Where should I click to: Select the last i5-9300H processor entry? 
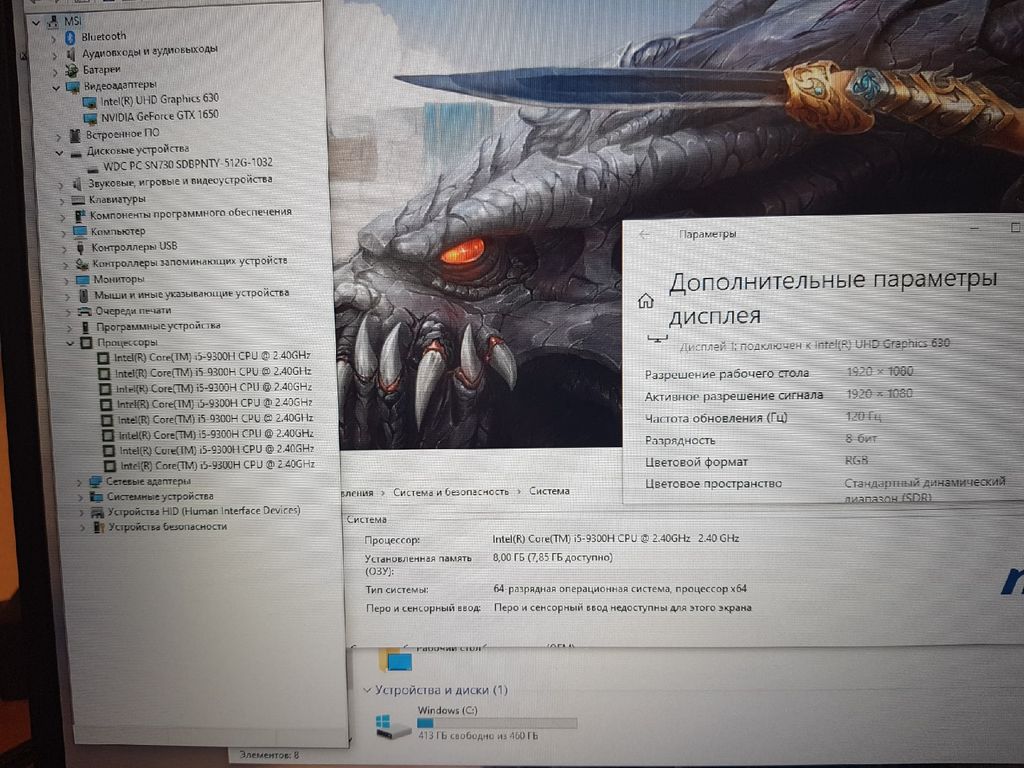217,465
